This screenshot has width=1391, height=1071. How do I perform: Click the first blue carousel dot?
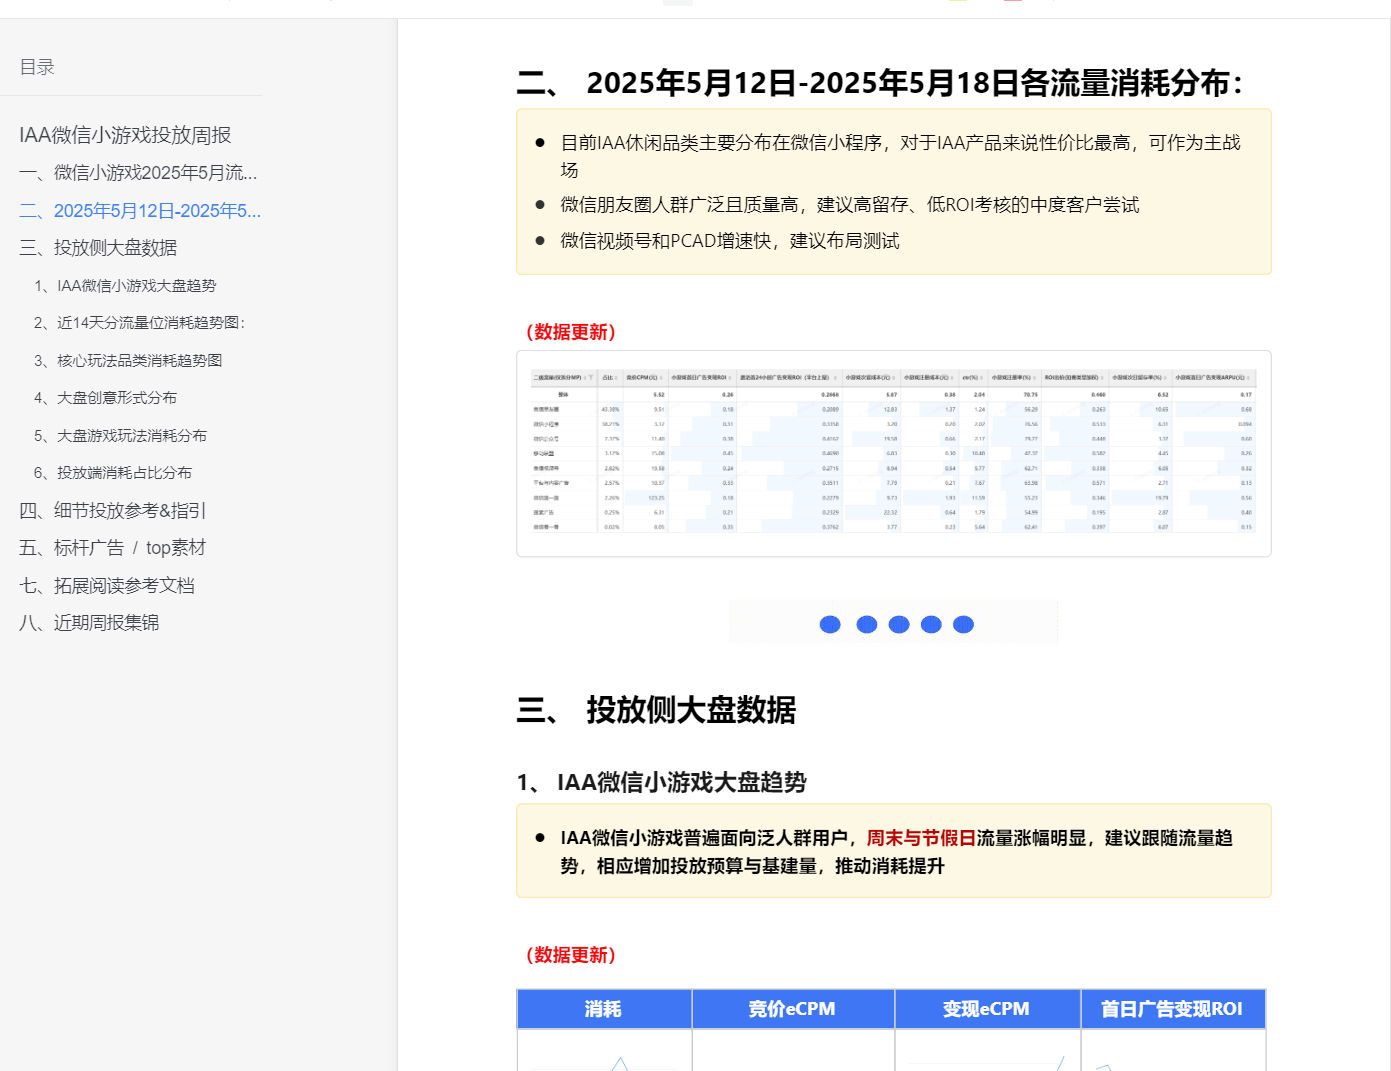click(830, 624)
